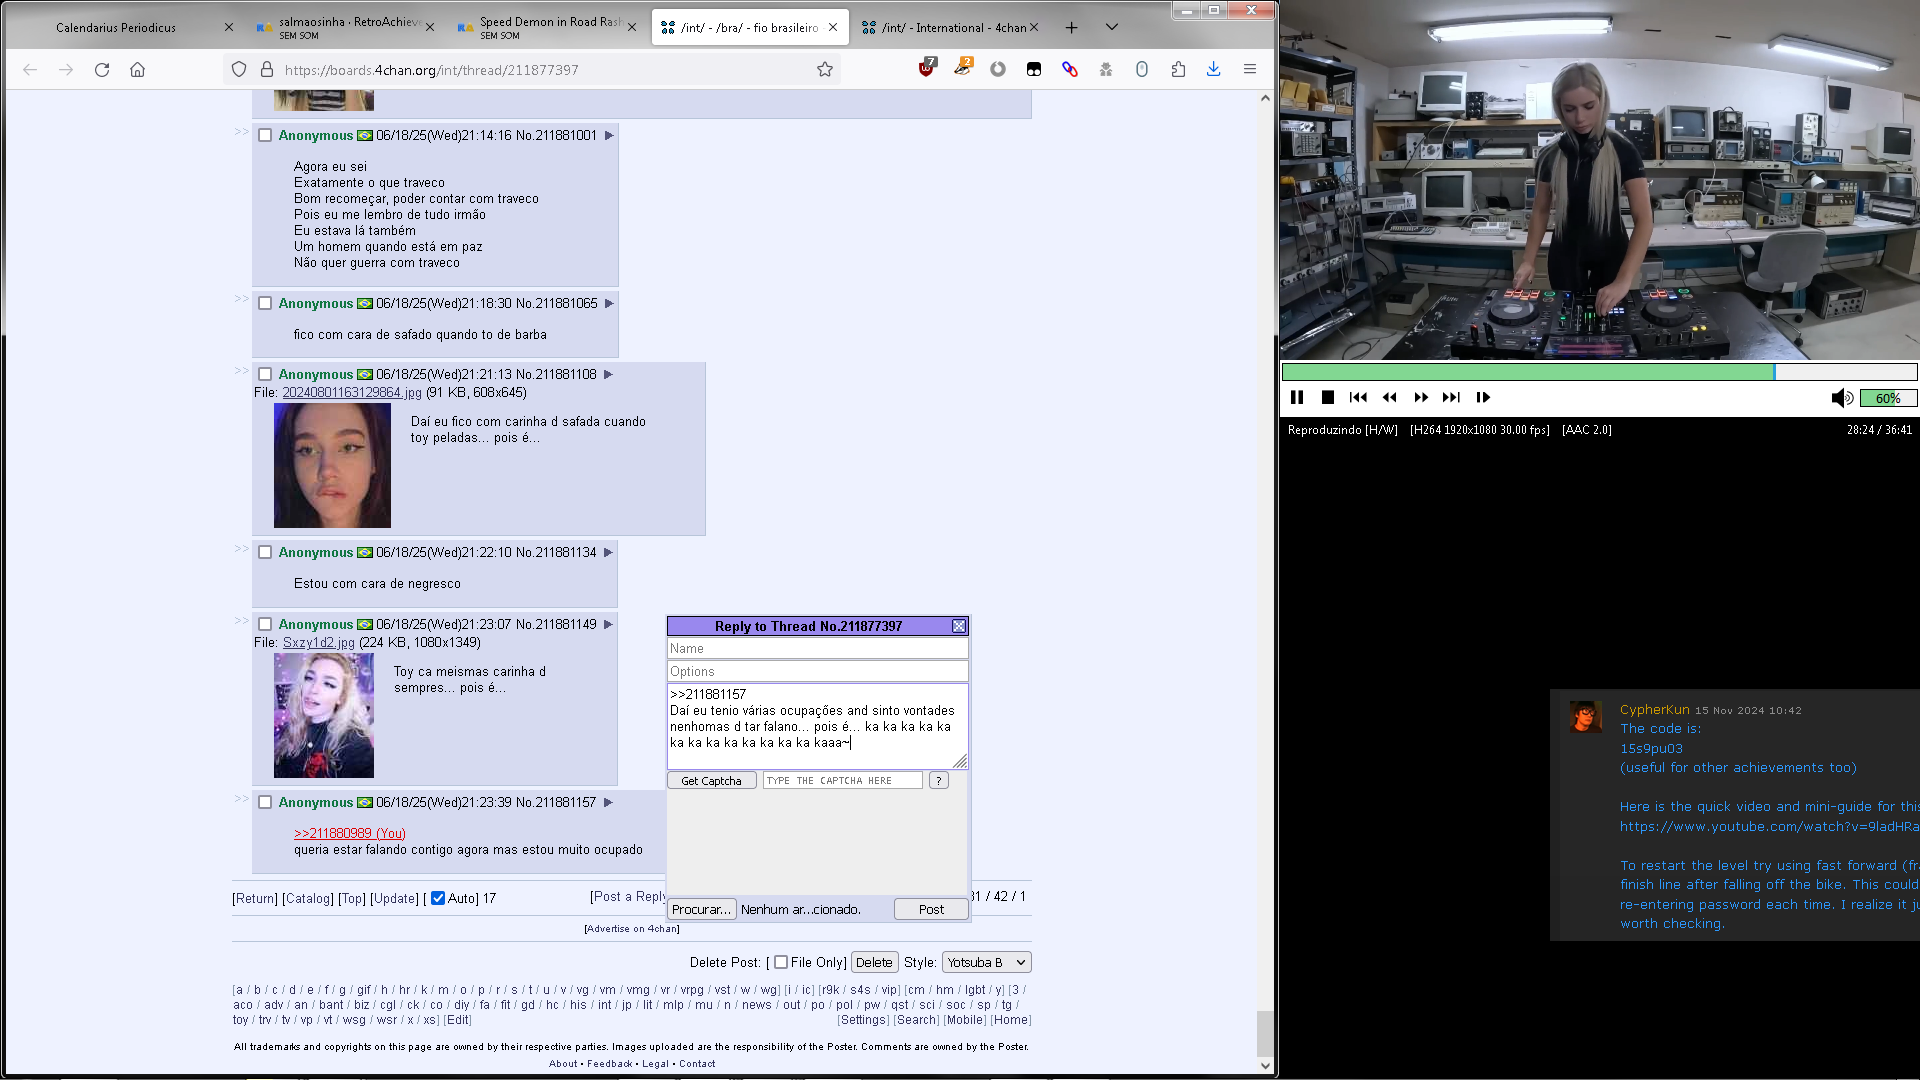Tick checkbox for post No.211881157
This screenshot has height=1080, width=1920.
pyautogui.click(x=265, y=803)
